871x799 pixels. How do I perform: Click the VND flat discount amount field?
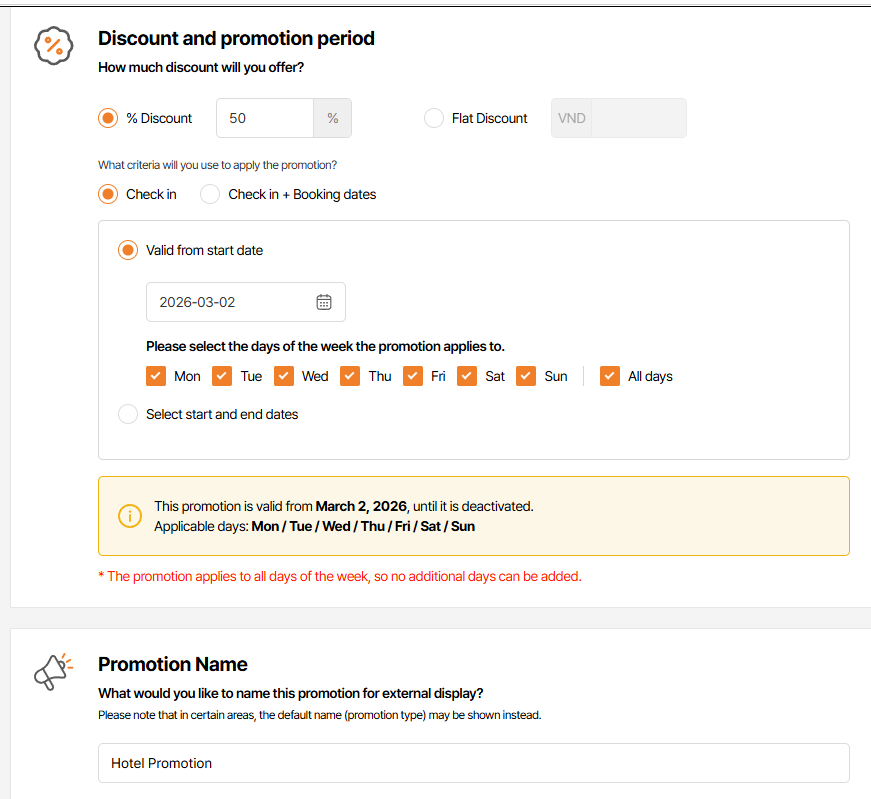coord(638,118)
